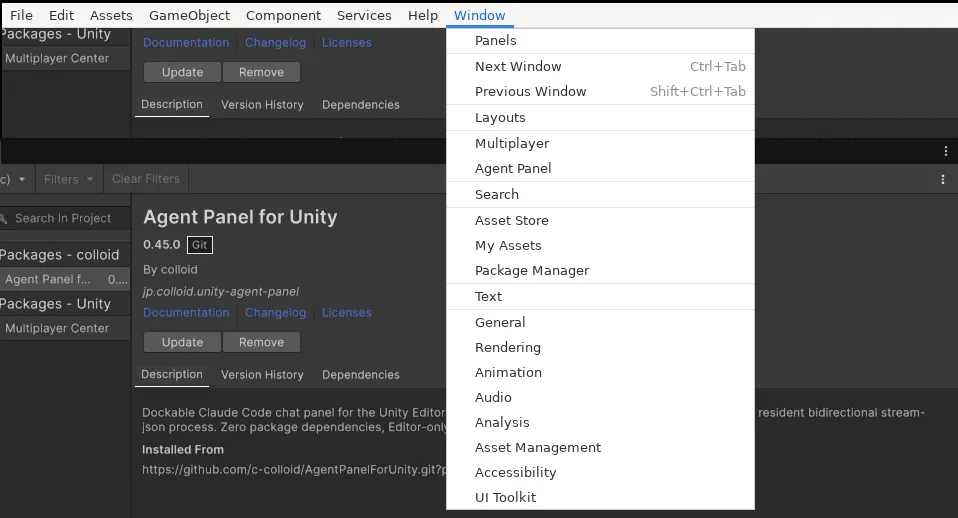Expand the Panels submenu
This screenshot has height=518, width=958.
tap(600, 40)
